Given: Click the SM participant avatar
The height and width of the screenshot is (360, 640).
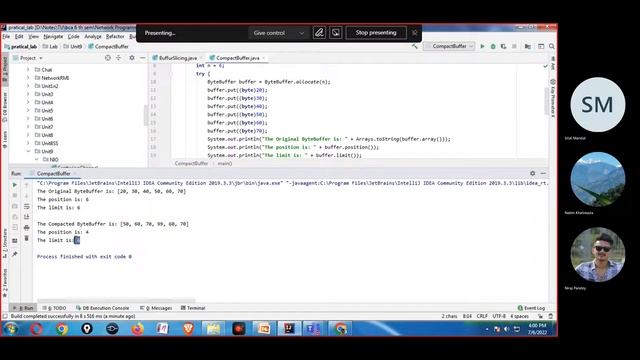Looking at the screenshot, I should tap(598, 104).
